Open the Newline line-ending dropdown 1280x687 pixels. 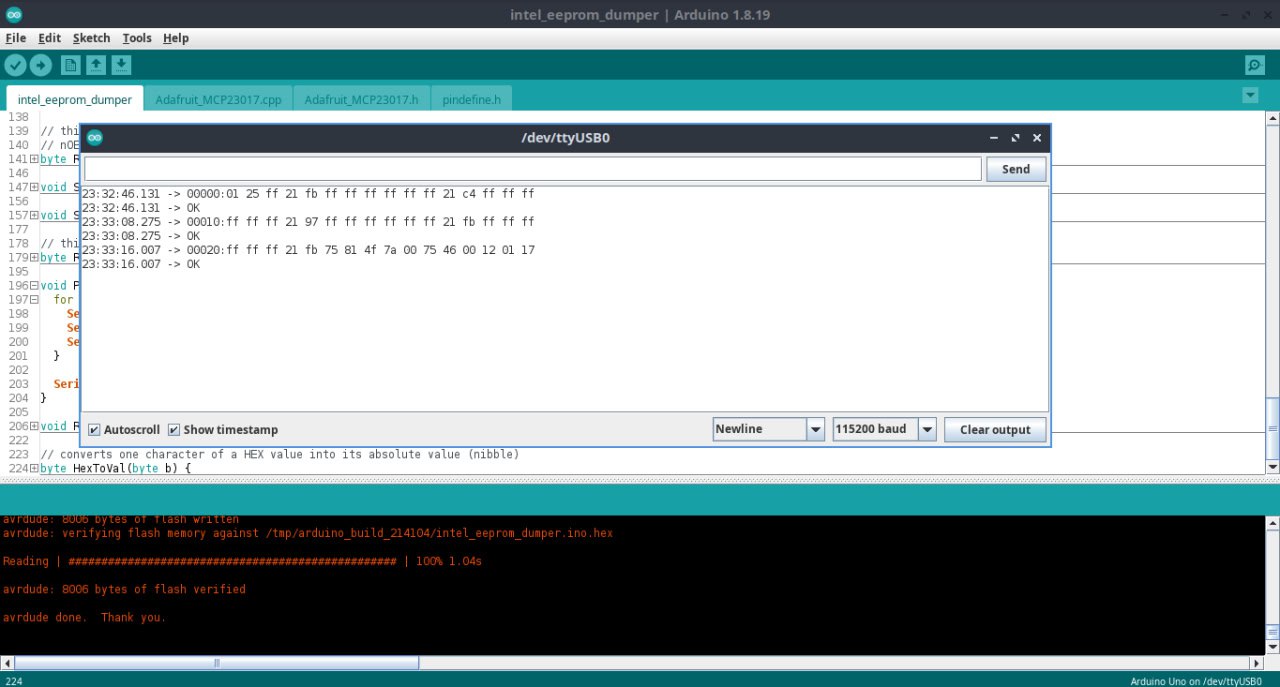(x=815, y=429)
